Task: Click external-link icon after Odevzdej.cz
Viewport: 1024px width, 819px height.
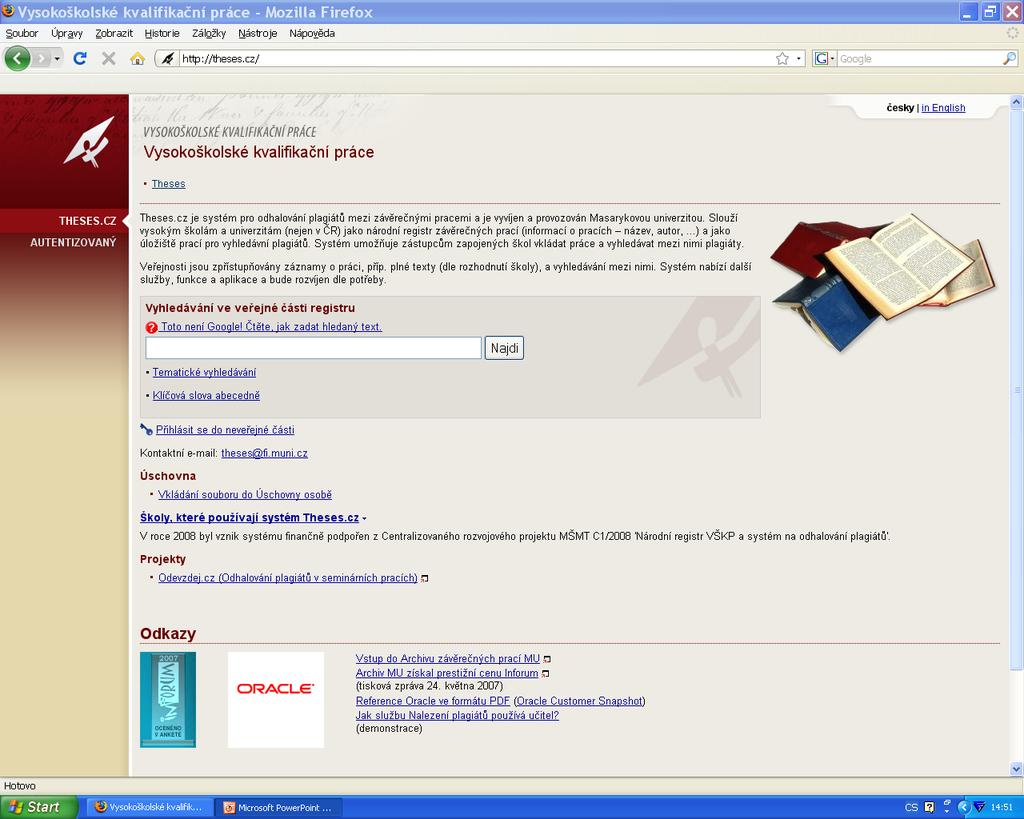Action: pyautogui.click(x=424, y=579)
